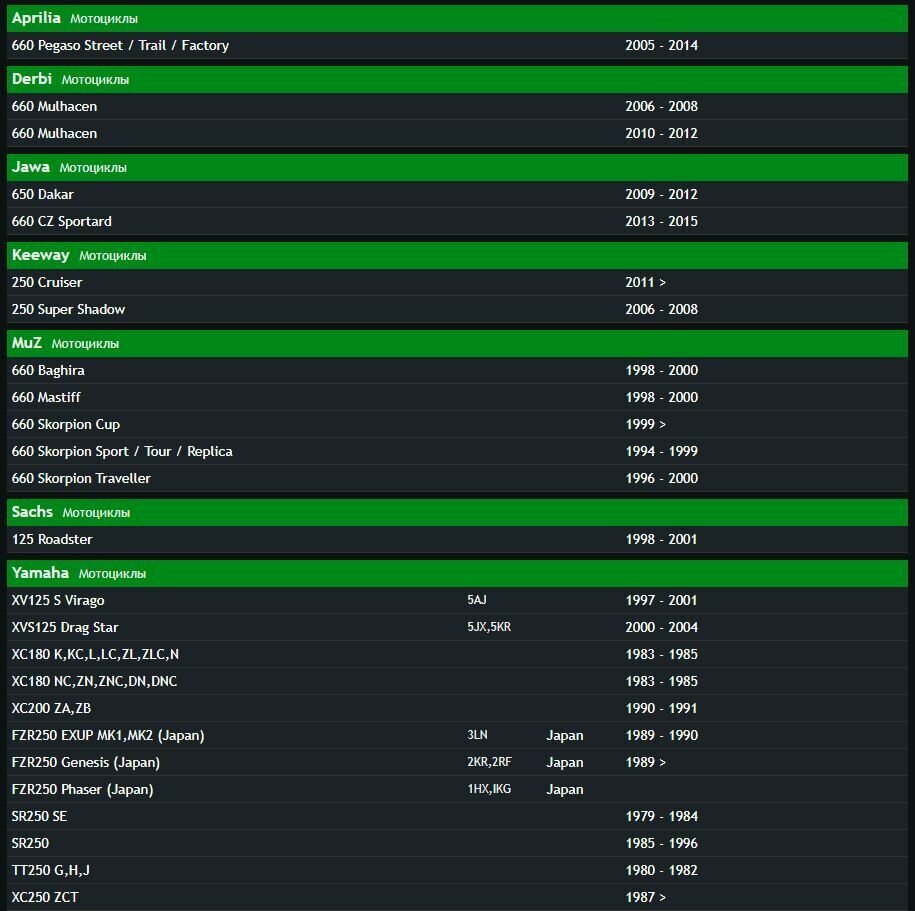Select the XC200 ZA,ZB model
This screenshot has width=915, height=911.
pos(51,708)
